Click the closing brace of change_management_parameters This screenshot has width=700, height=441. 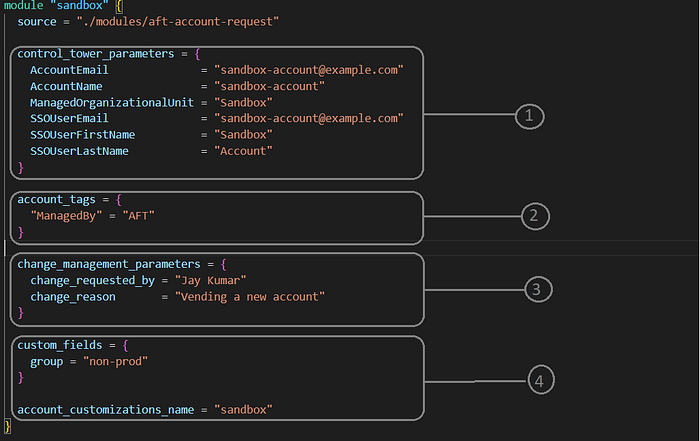(x=21, y=313)
